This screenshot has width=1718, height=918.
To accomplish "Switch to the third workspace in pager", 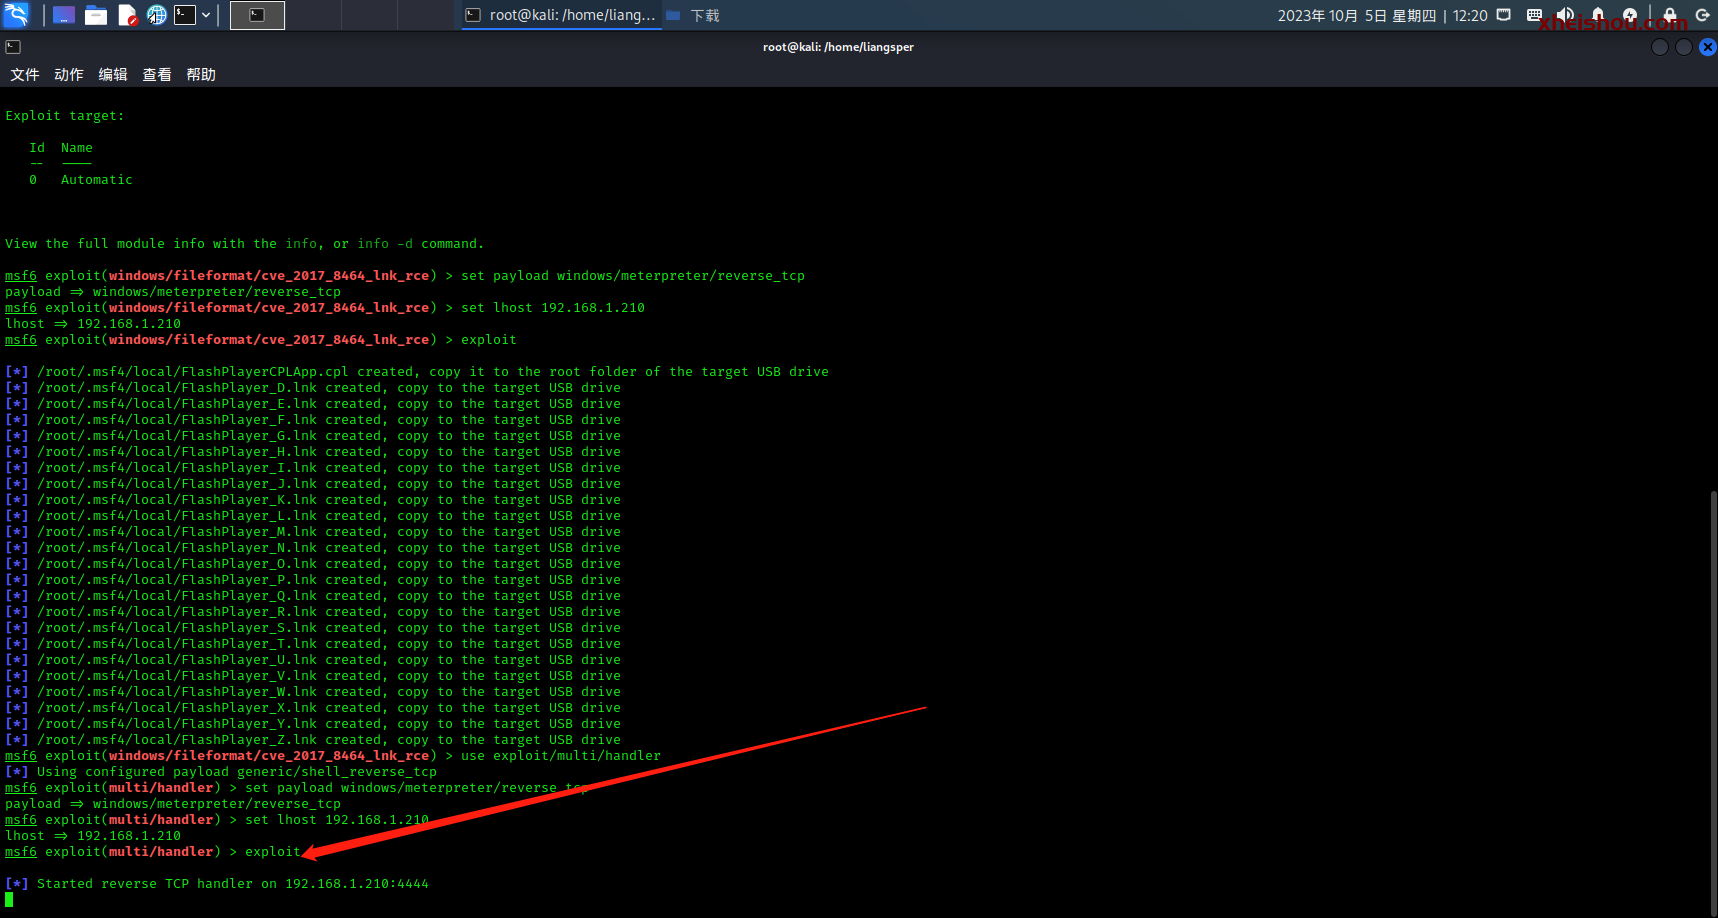I will 369,15.
